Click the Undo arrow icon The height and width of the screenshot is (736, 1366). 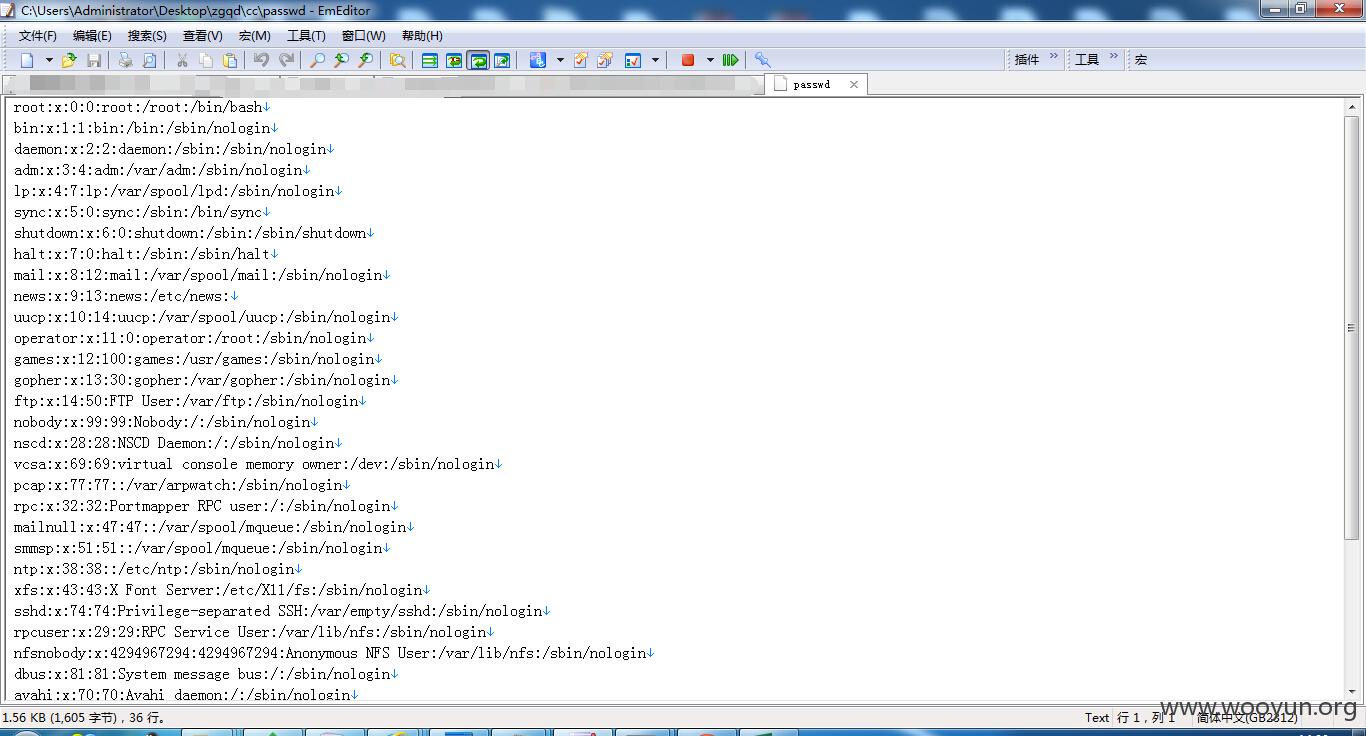[x=261, y=60]
